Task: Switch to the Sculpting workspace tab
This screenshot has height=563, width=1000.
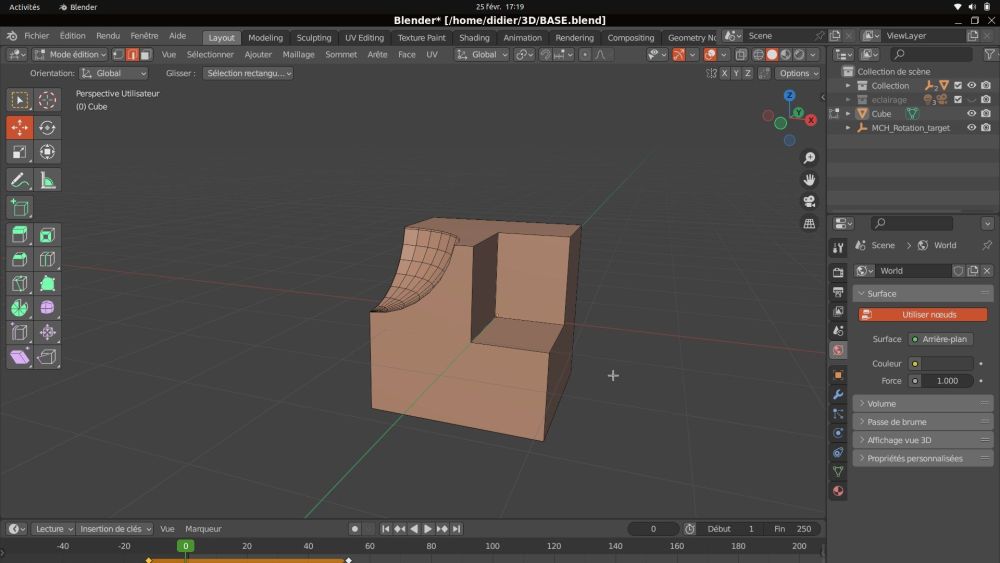Action: [x=314, y=38]
